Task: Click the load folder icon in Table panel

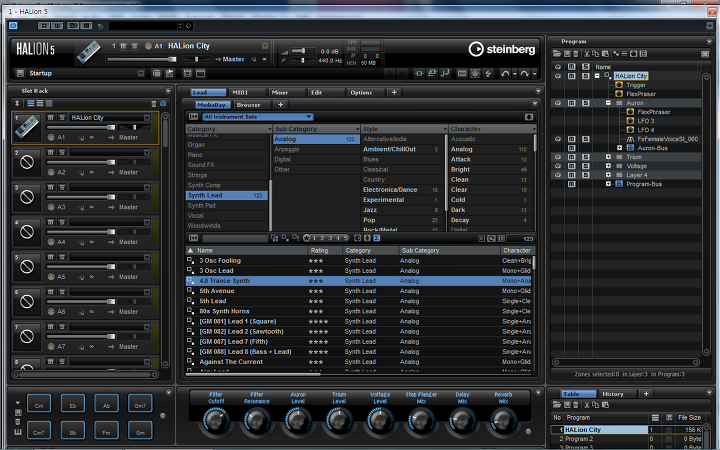Action: (557, 405)
